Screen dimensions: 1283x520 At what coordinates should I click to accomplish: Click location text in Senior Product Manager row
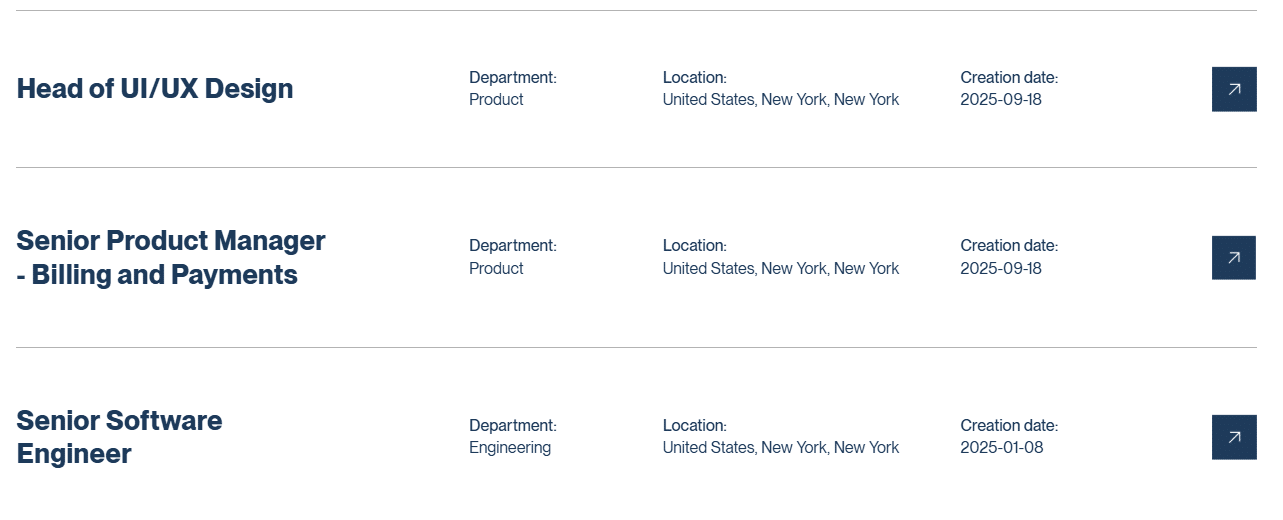coord(780,269)
